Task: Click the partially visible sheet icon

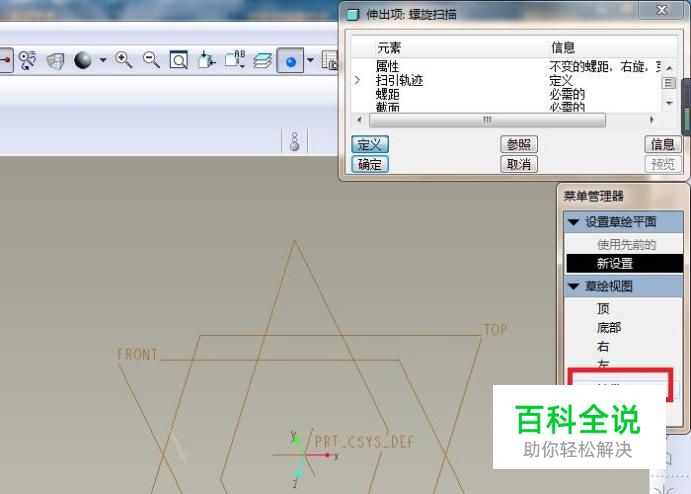Action: pyautogui.click(x=330, y=60)
